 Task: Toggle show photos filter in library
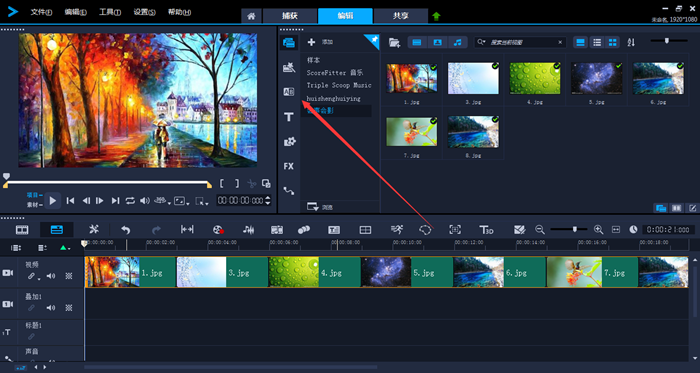(438, 42)
